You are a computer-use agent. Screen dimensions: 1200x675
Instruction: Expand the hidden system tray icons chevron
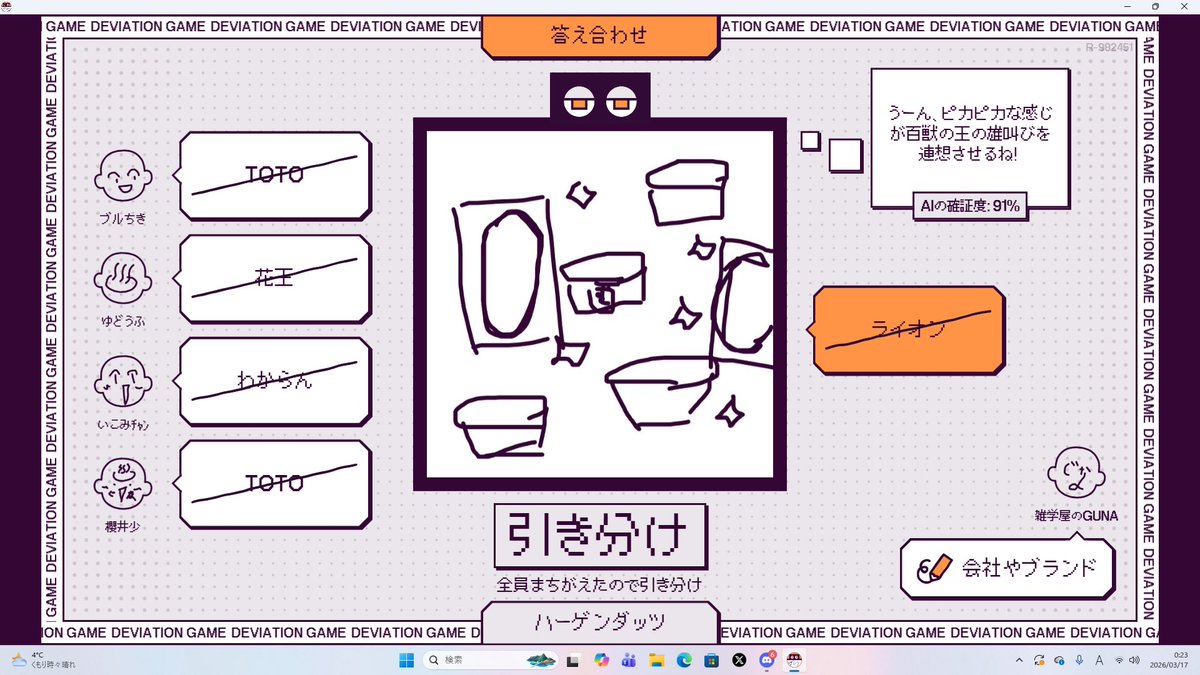pos(1020,660)
